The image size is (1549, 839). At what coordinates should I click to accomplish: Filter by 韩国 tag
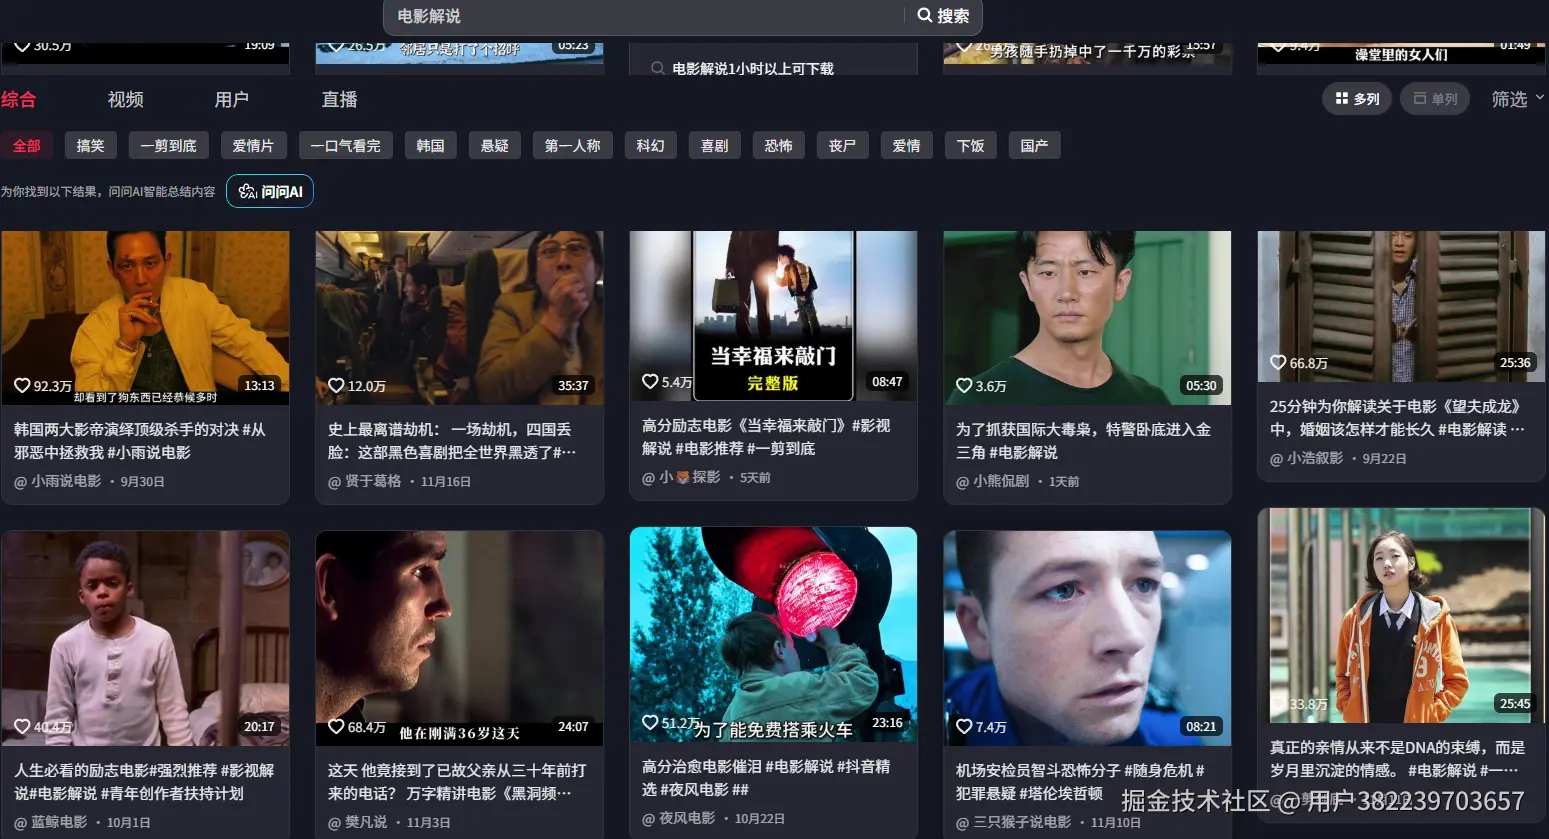431,145
